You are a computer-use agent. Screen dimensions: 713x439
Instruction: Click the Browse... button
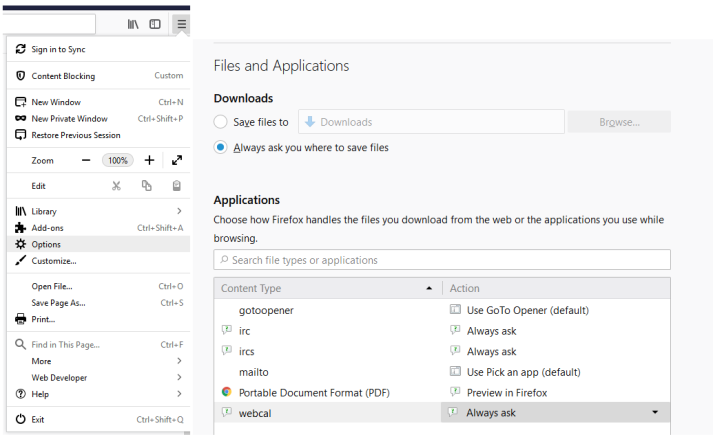point(619,122)
